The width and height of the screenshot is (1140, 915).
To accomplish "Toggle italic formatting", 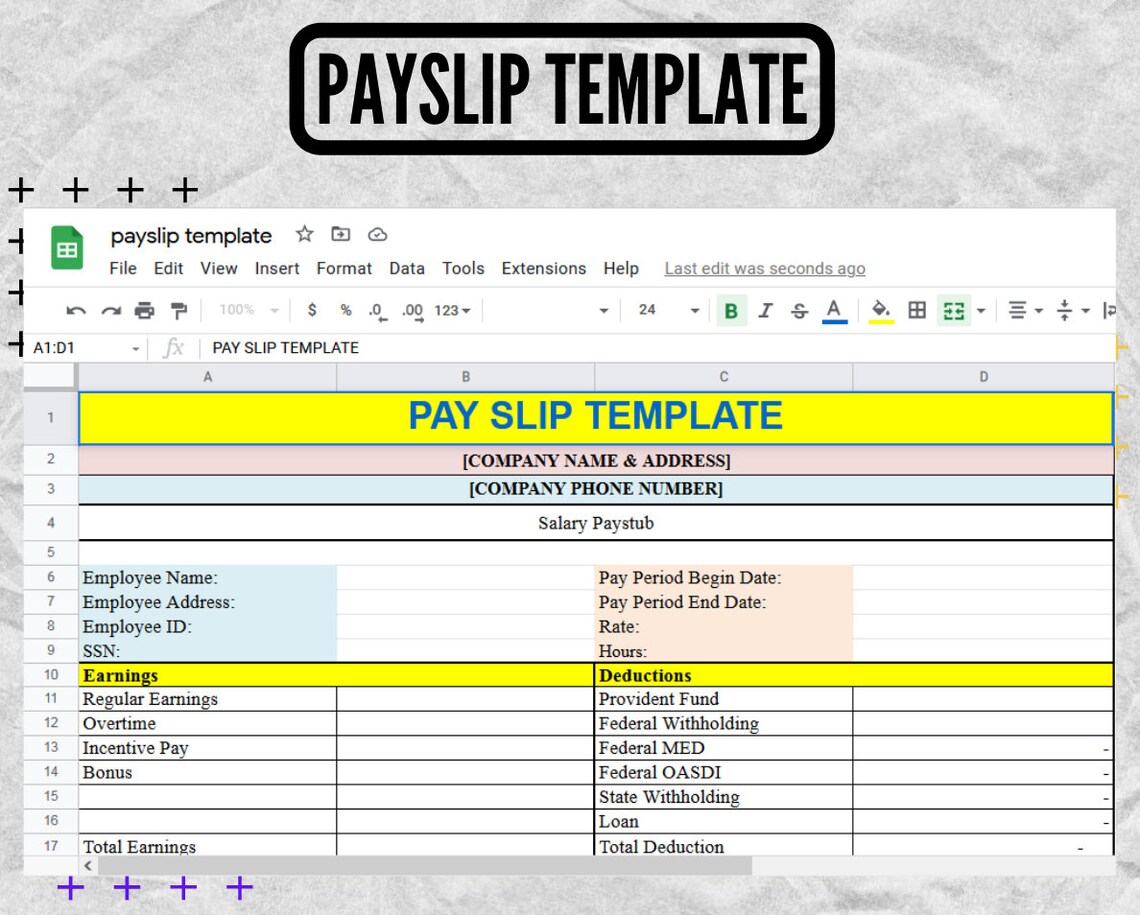I will pyautogui.click(x=765, y=310).
